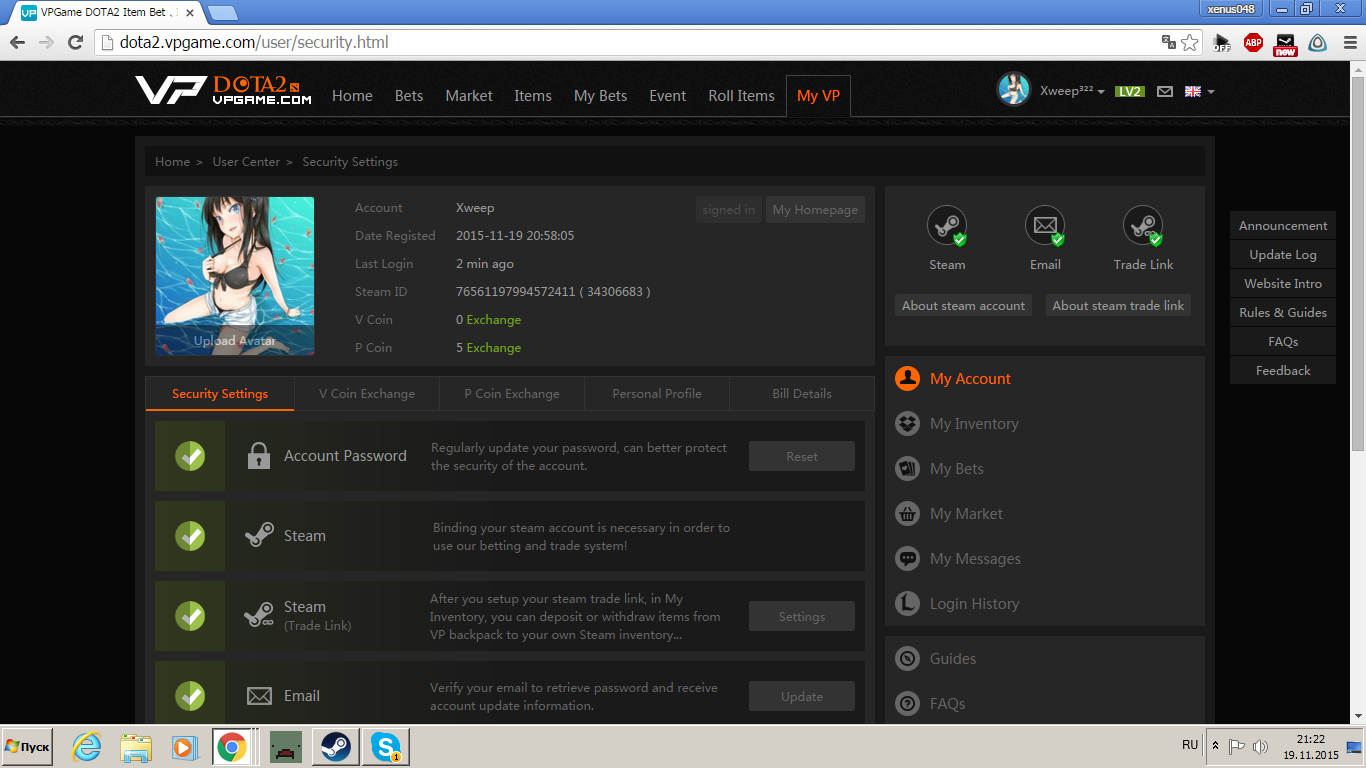The height and width of the screenshot is (768, 1366).
Task: Click the browser back arrow
Action: click(17, 42)
